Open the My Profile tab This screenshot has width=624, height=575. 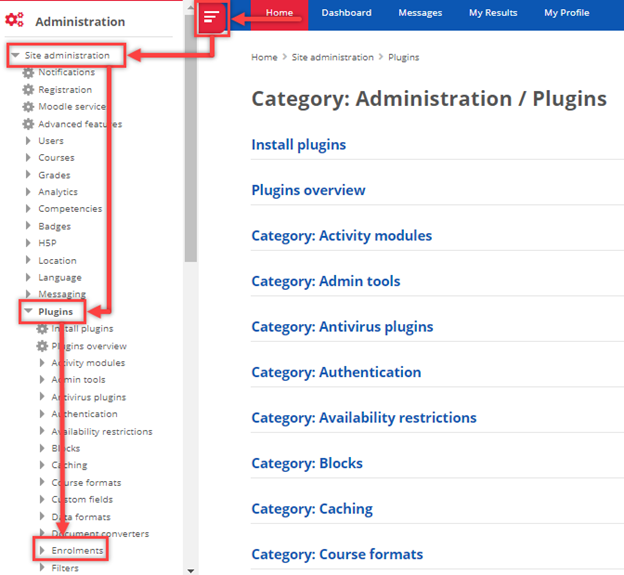point(567,13)
